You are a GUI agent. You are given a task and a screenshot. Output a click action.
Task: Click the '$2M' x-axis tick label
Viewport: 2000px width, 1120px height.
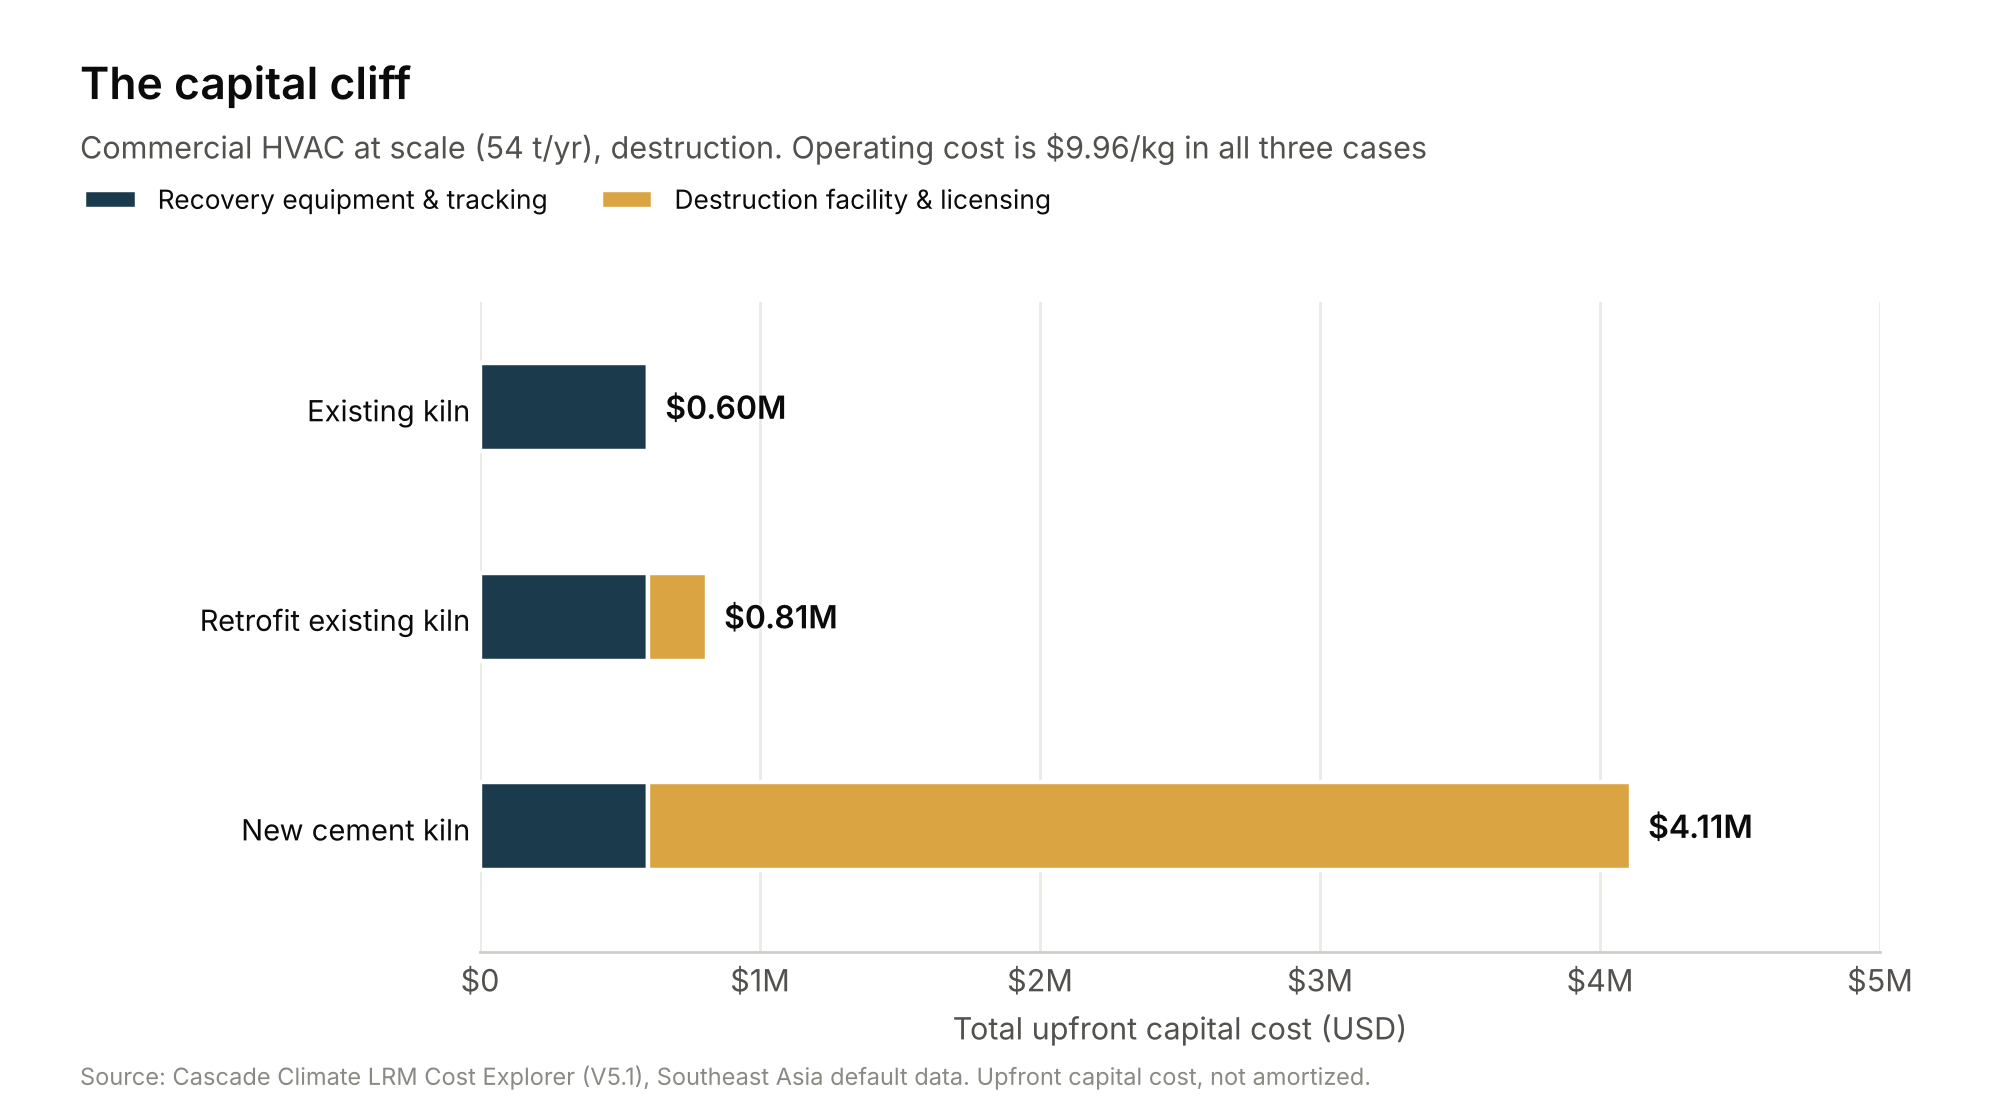1040,981
